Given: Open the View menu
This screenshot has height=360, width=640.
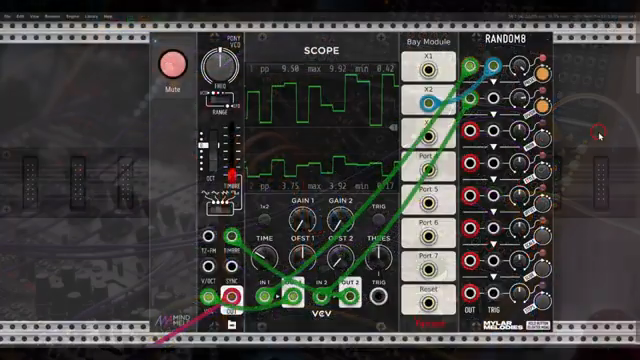Looking at the screenshot, I should (34, 17).
